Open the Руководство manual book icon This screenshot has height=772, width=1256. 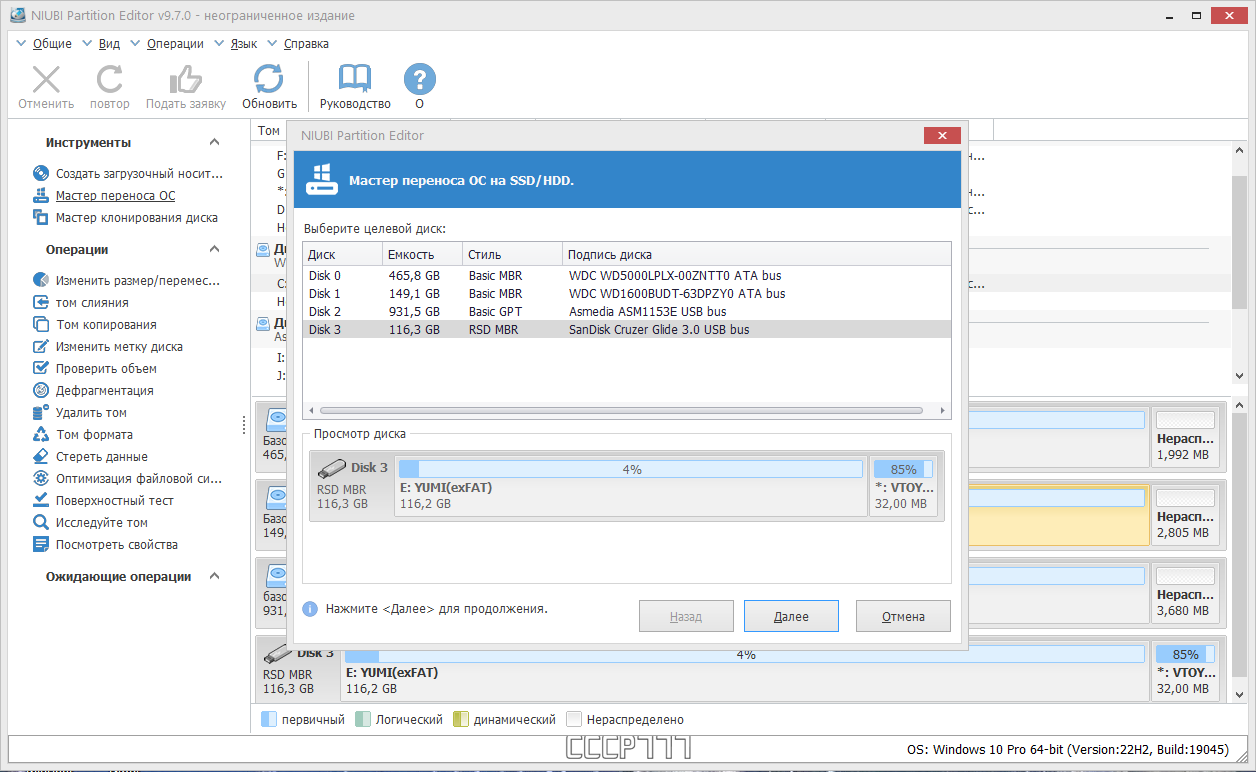(x=355, y=80)
